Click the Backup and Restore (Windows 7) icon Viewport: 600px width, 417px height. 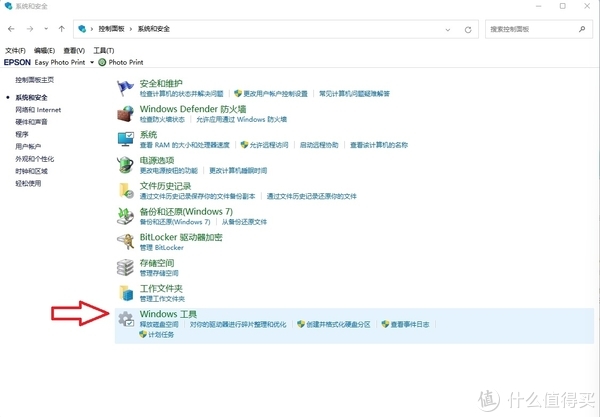125,216
